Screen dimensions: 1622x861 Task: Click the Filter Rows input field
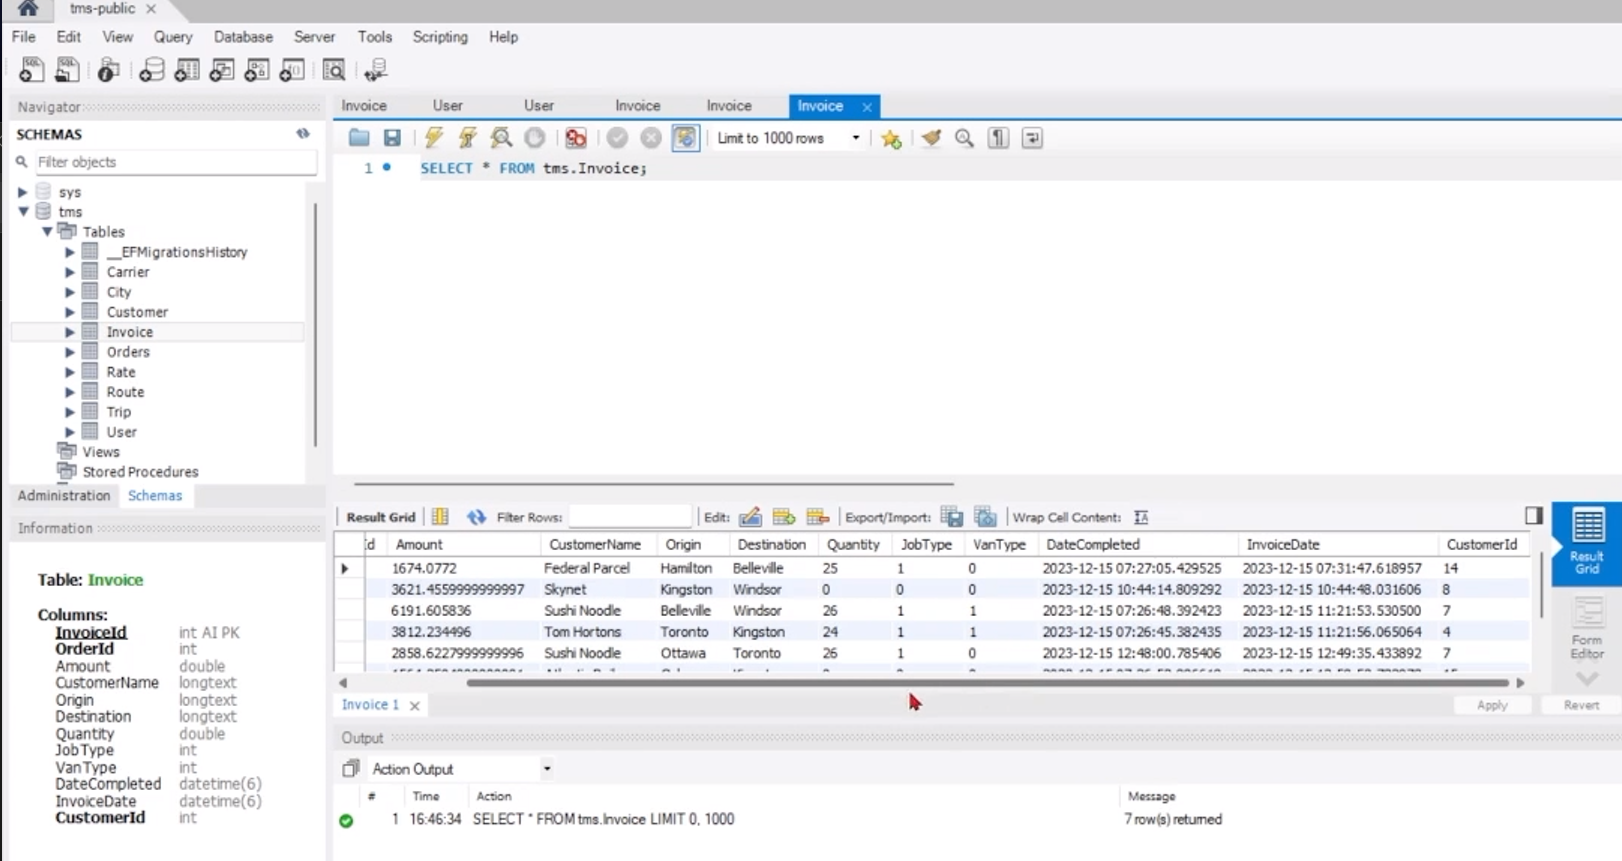coord(630,517)
